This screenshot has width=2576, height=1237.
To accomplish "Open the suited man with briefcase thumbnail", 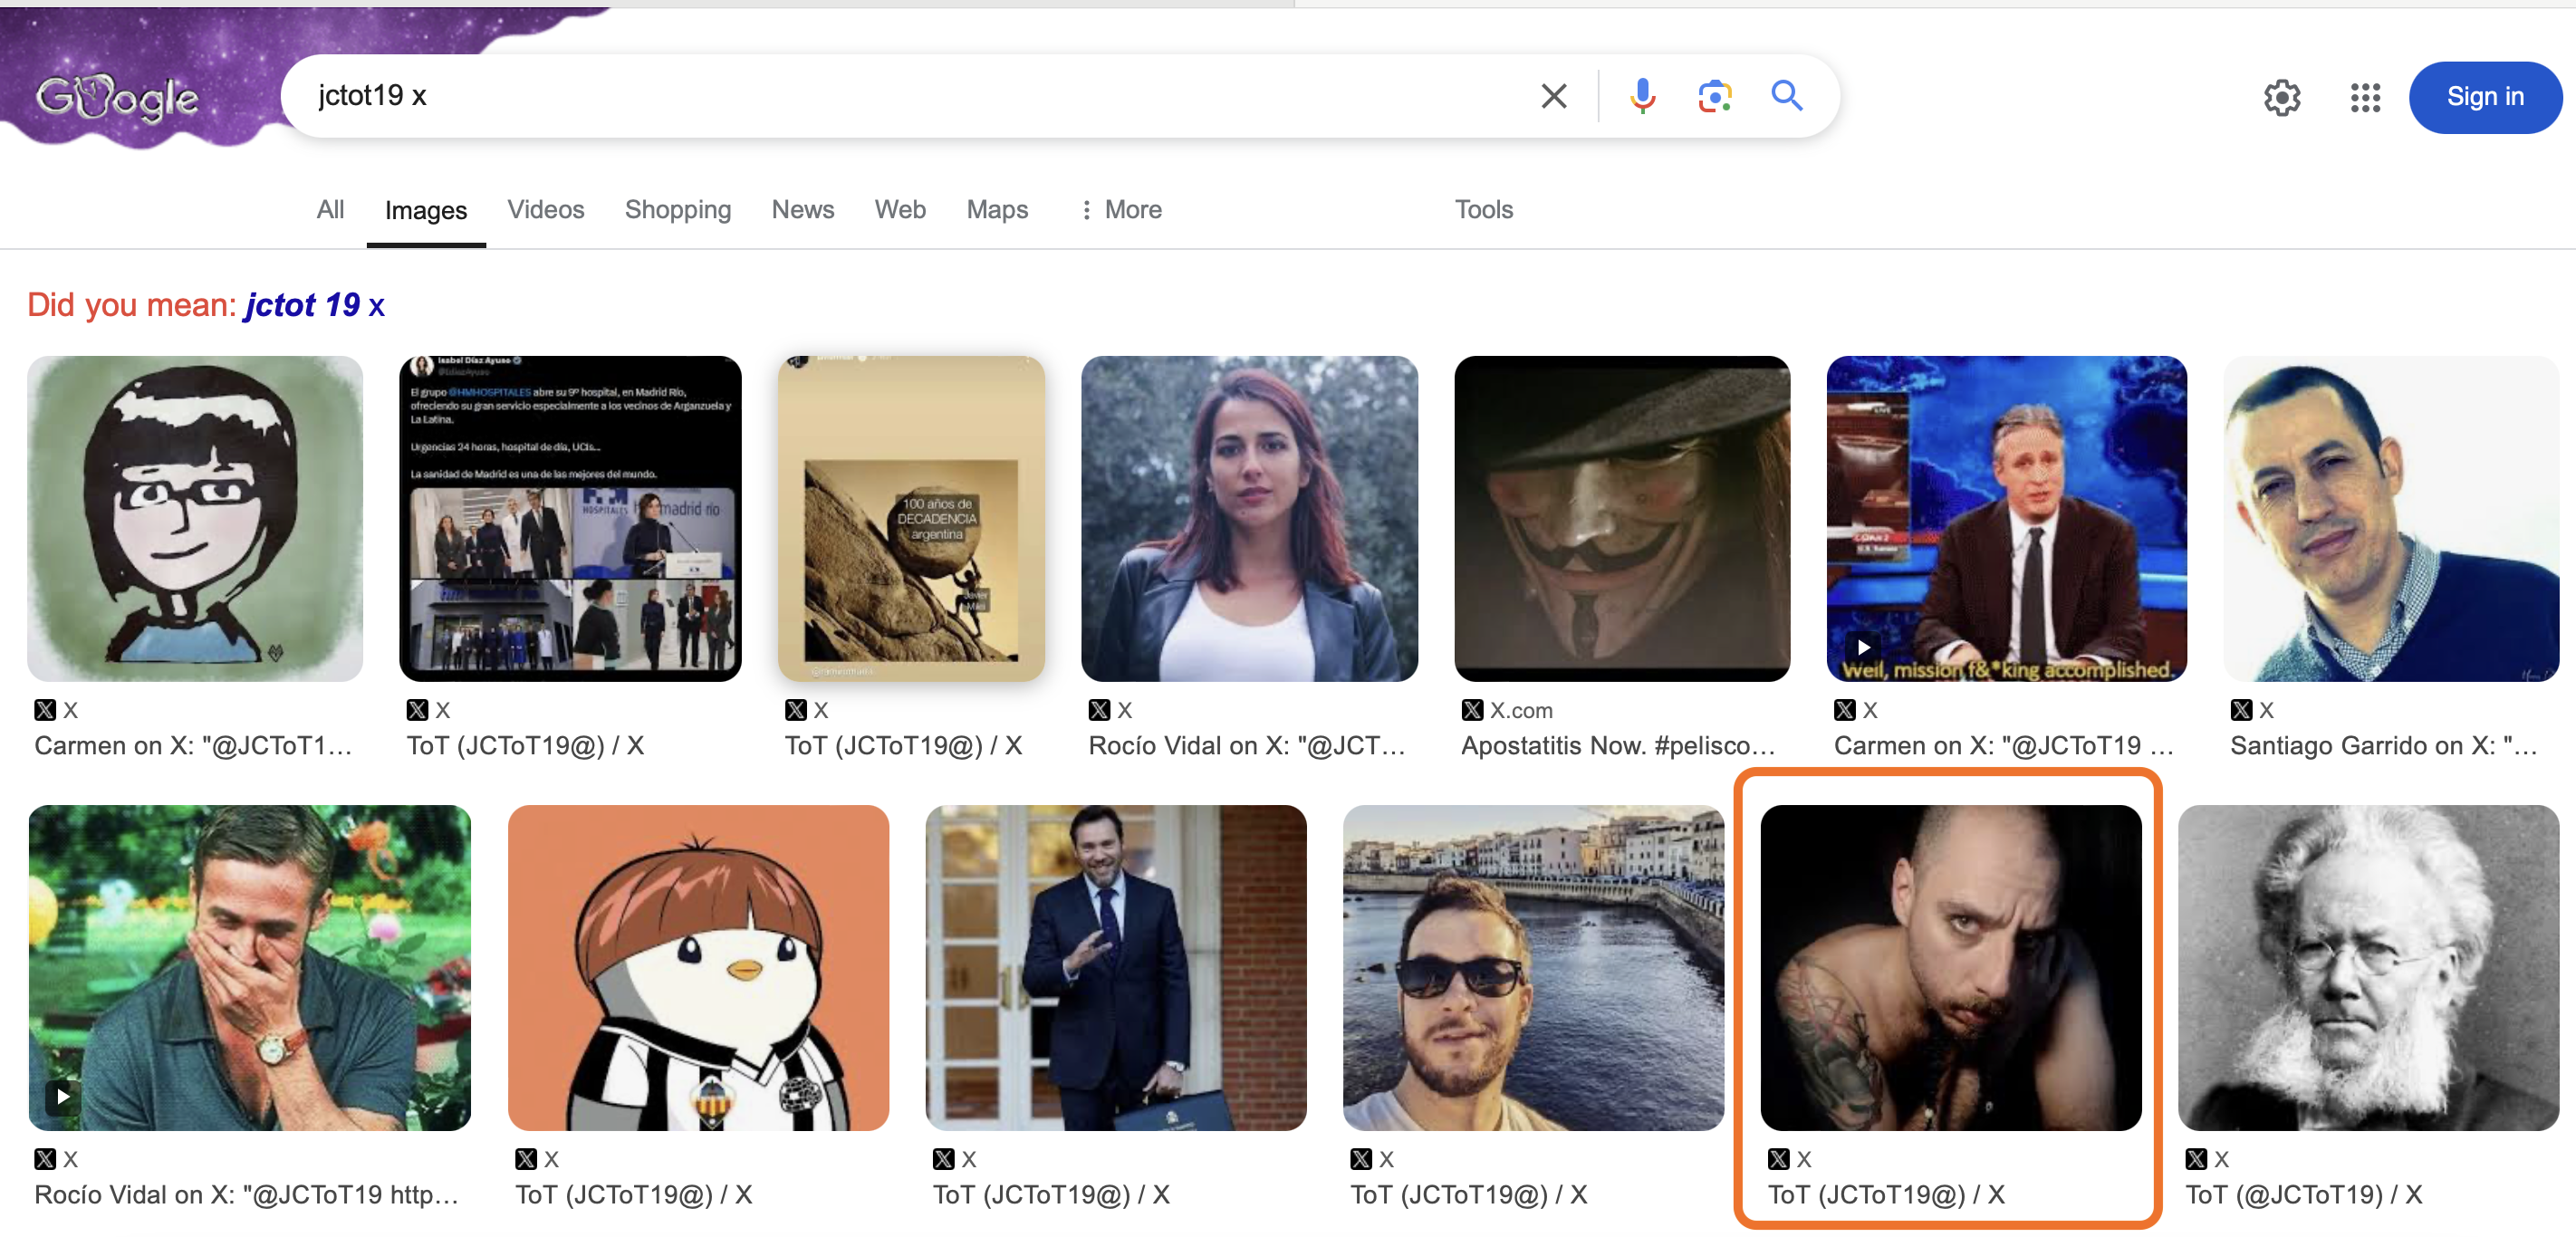I will (1116, 968).
